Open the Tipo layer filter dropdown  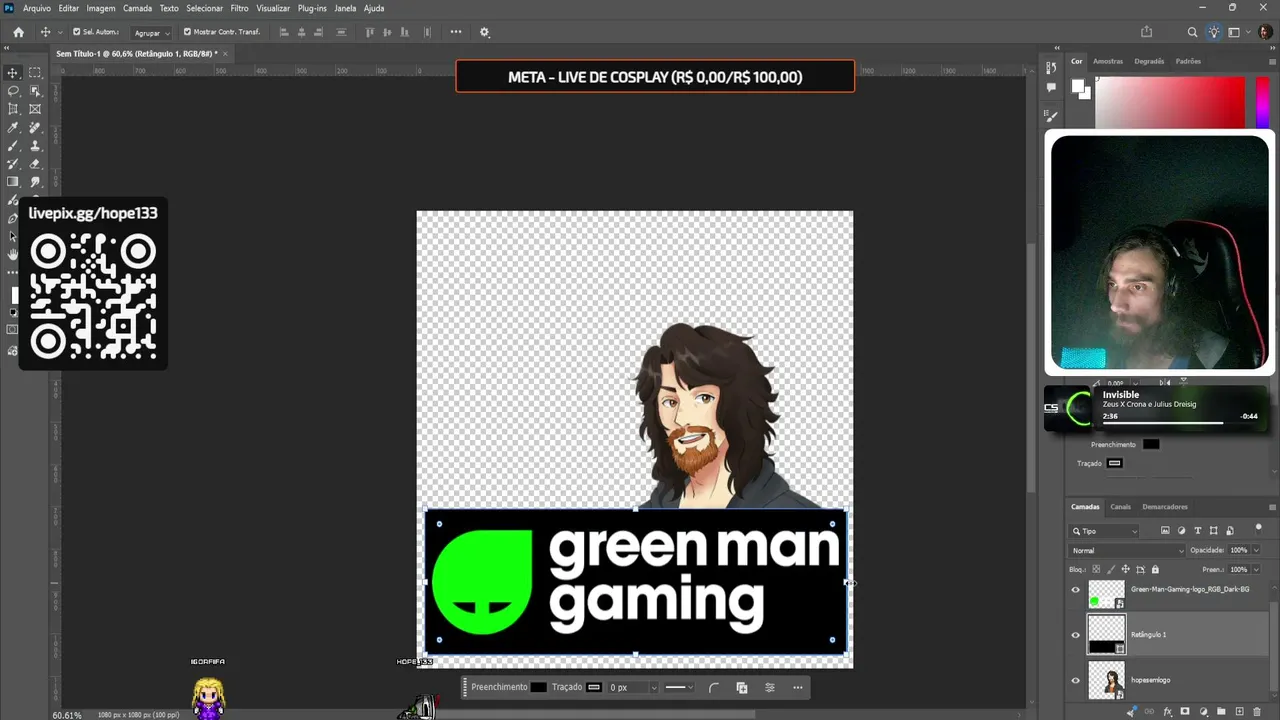(x=1105, y=531)
